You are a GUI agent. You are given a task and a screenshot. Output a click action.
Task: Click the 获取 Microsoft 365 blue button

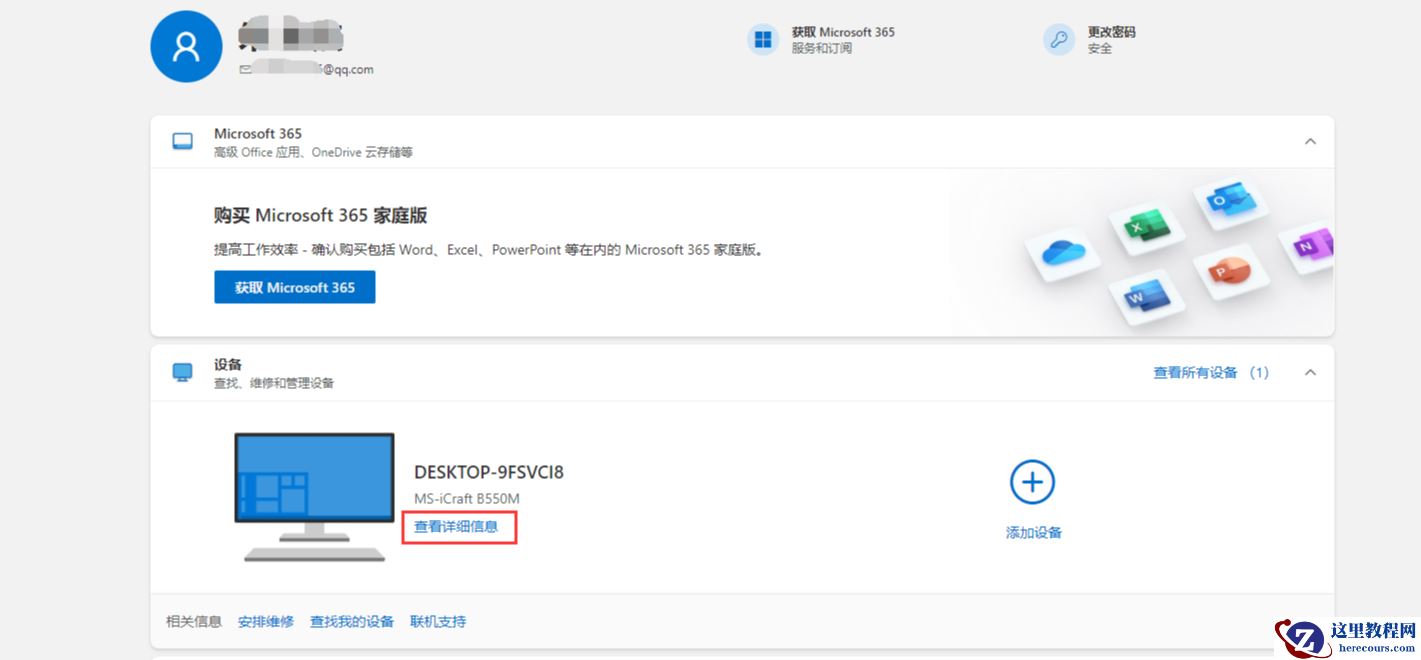tap(294, 287)
